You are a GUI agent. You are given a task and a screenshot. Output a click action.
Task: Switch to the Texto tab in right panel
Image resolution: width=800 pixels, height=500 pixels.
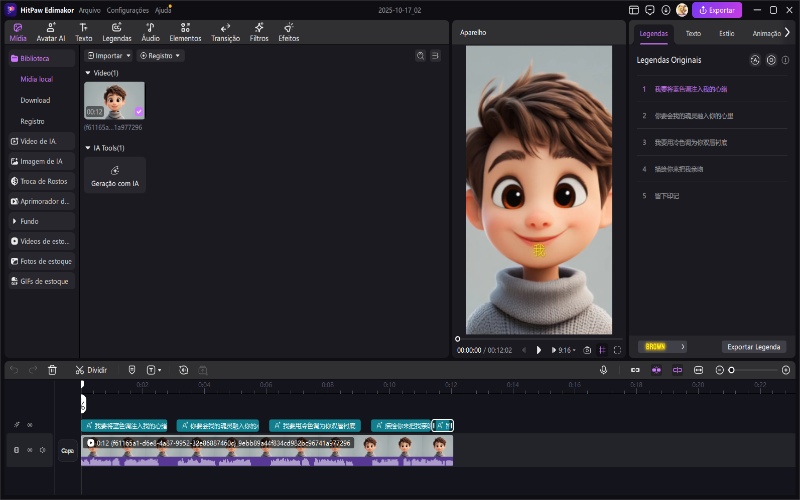[693, 33]
